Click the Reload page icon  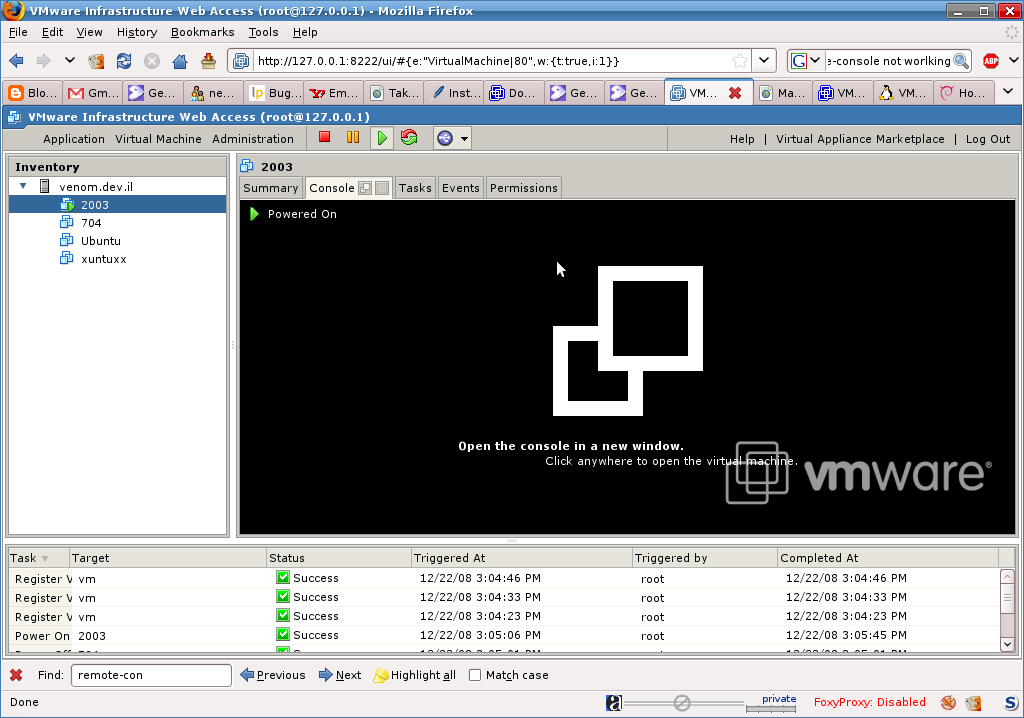tap(123, 61)
